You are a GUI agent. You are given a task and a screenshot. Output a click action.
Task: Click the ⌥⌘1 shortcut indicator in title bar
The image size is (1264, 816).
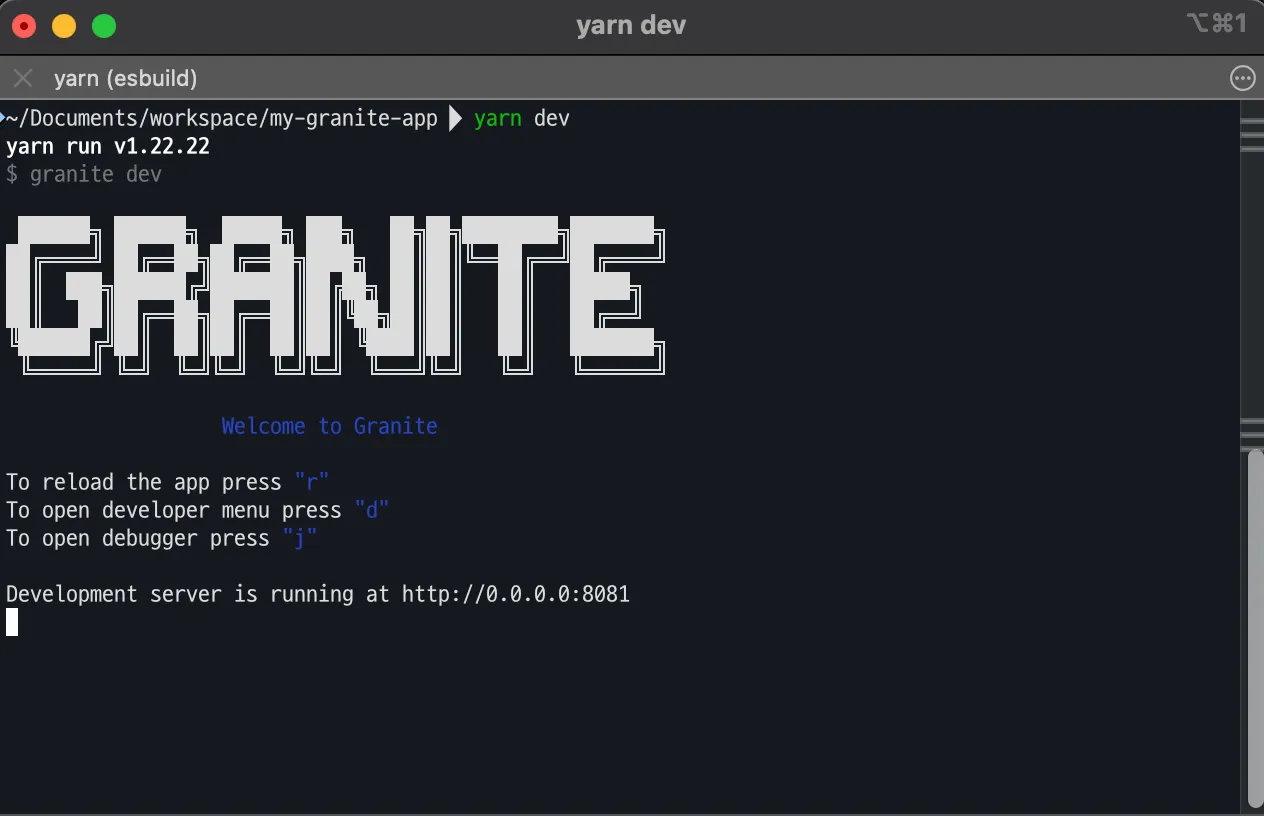[1216, 24]
